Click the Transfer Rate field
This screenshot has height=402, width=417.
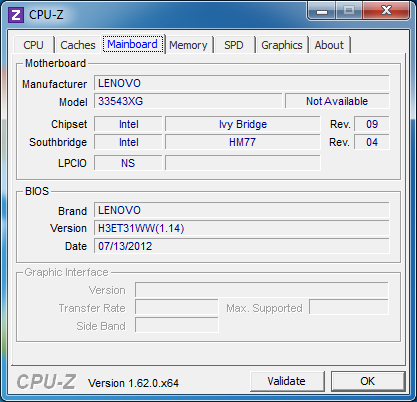177,308
